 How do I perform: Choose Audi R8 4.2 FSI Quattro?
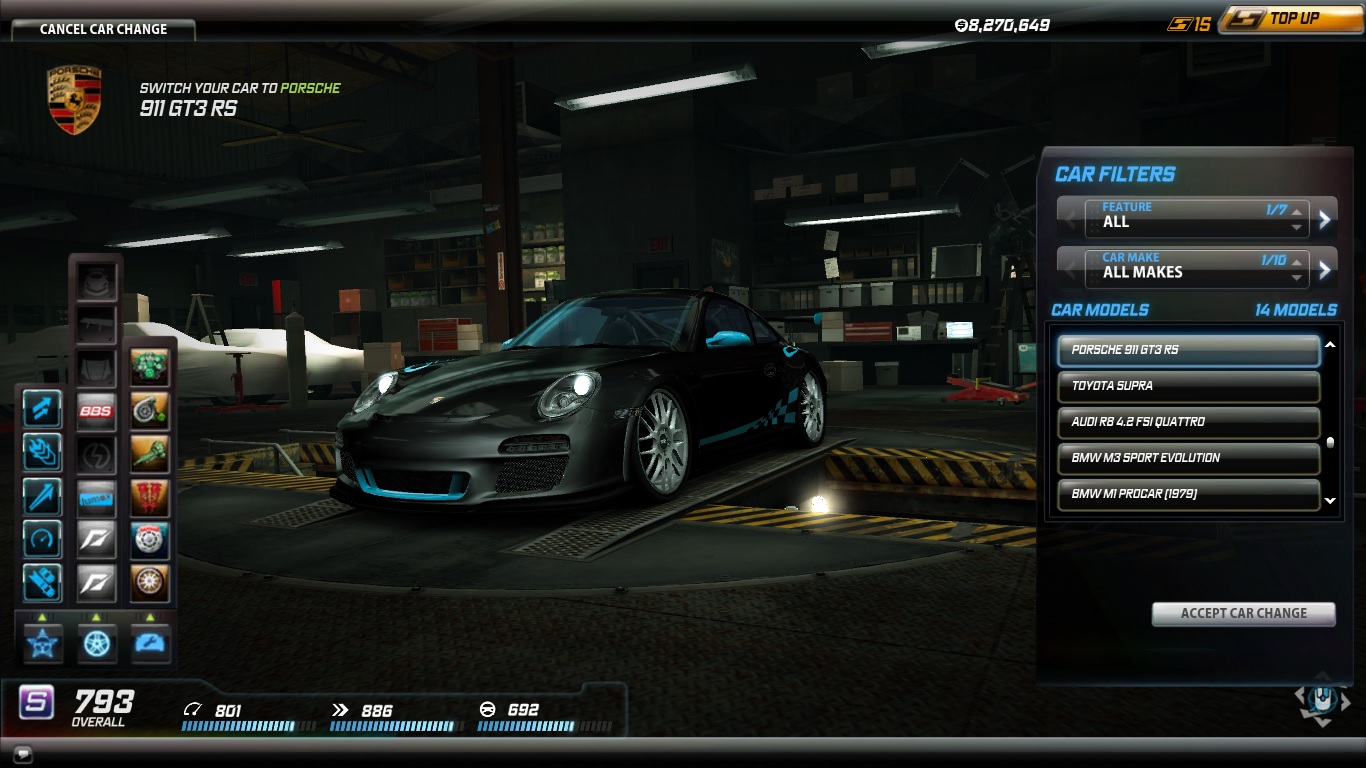tap(1189, 422)
